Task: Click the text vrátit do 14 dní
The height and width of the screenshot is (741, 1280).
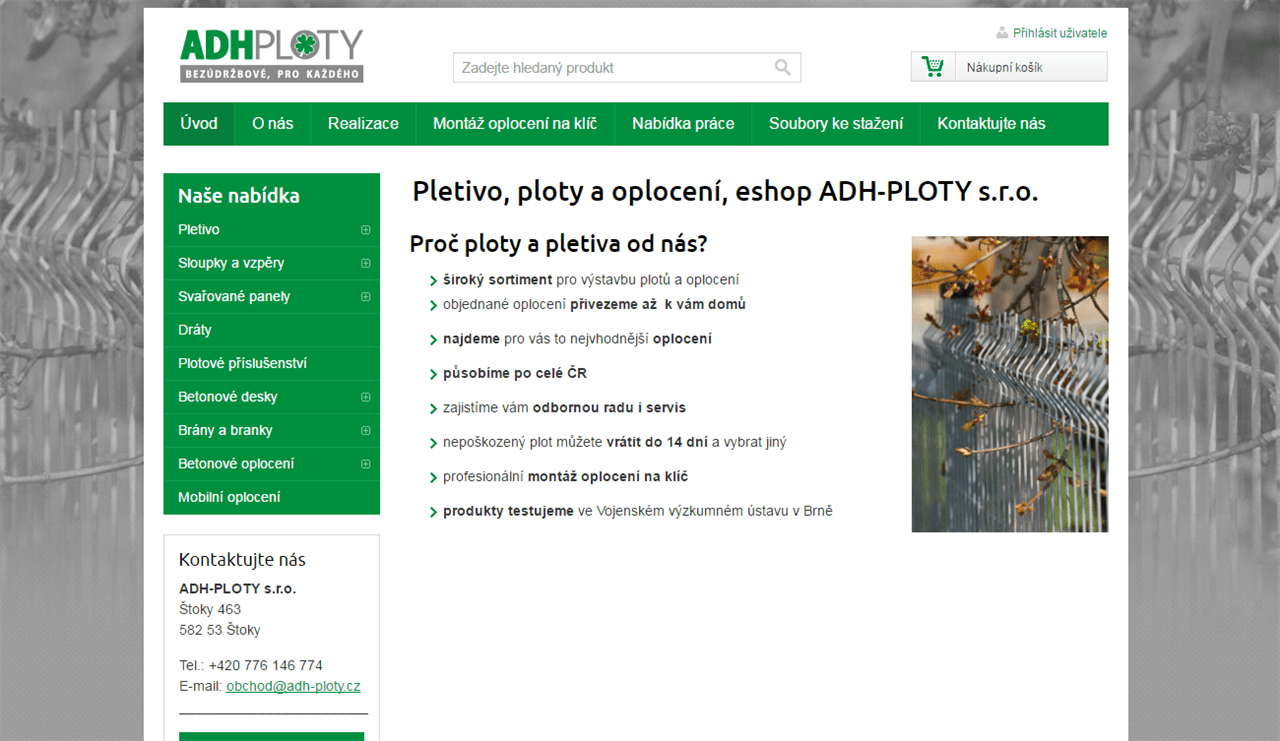Action: tap(657, 442)
